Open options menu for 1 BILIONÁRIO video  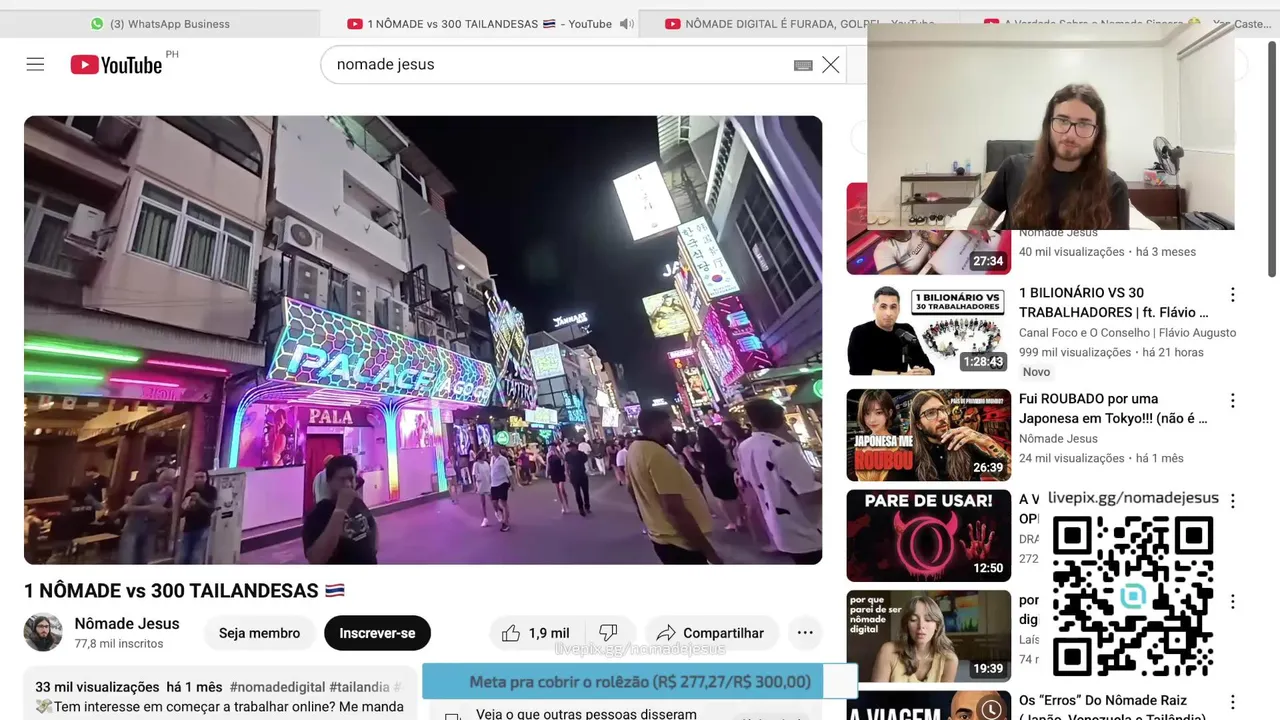(1232, 295)
